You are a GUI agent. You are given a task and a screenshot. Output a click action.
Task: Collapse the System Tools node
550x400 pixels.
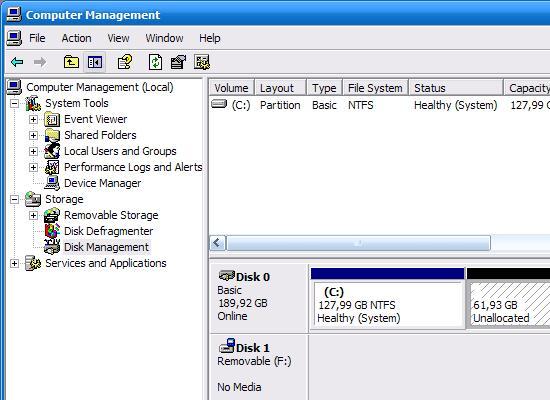click(14, 103)
